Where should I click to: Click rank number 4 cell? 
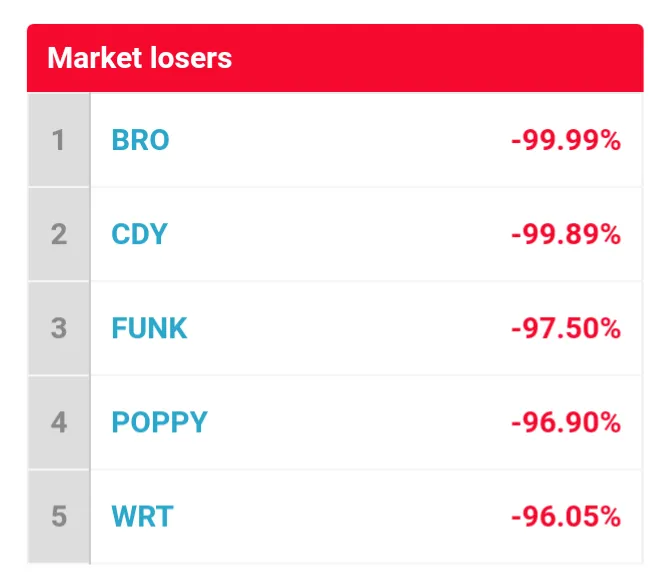(x=59, y=422)
